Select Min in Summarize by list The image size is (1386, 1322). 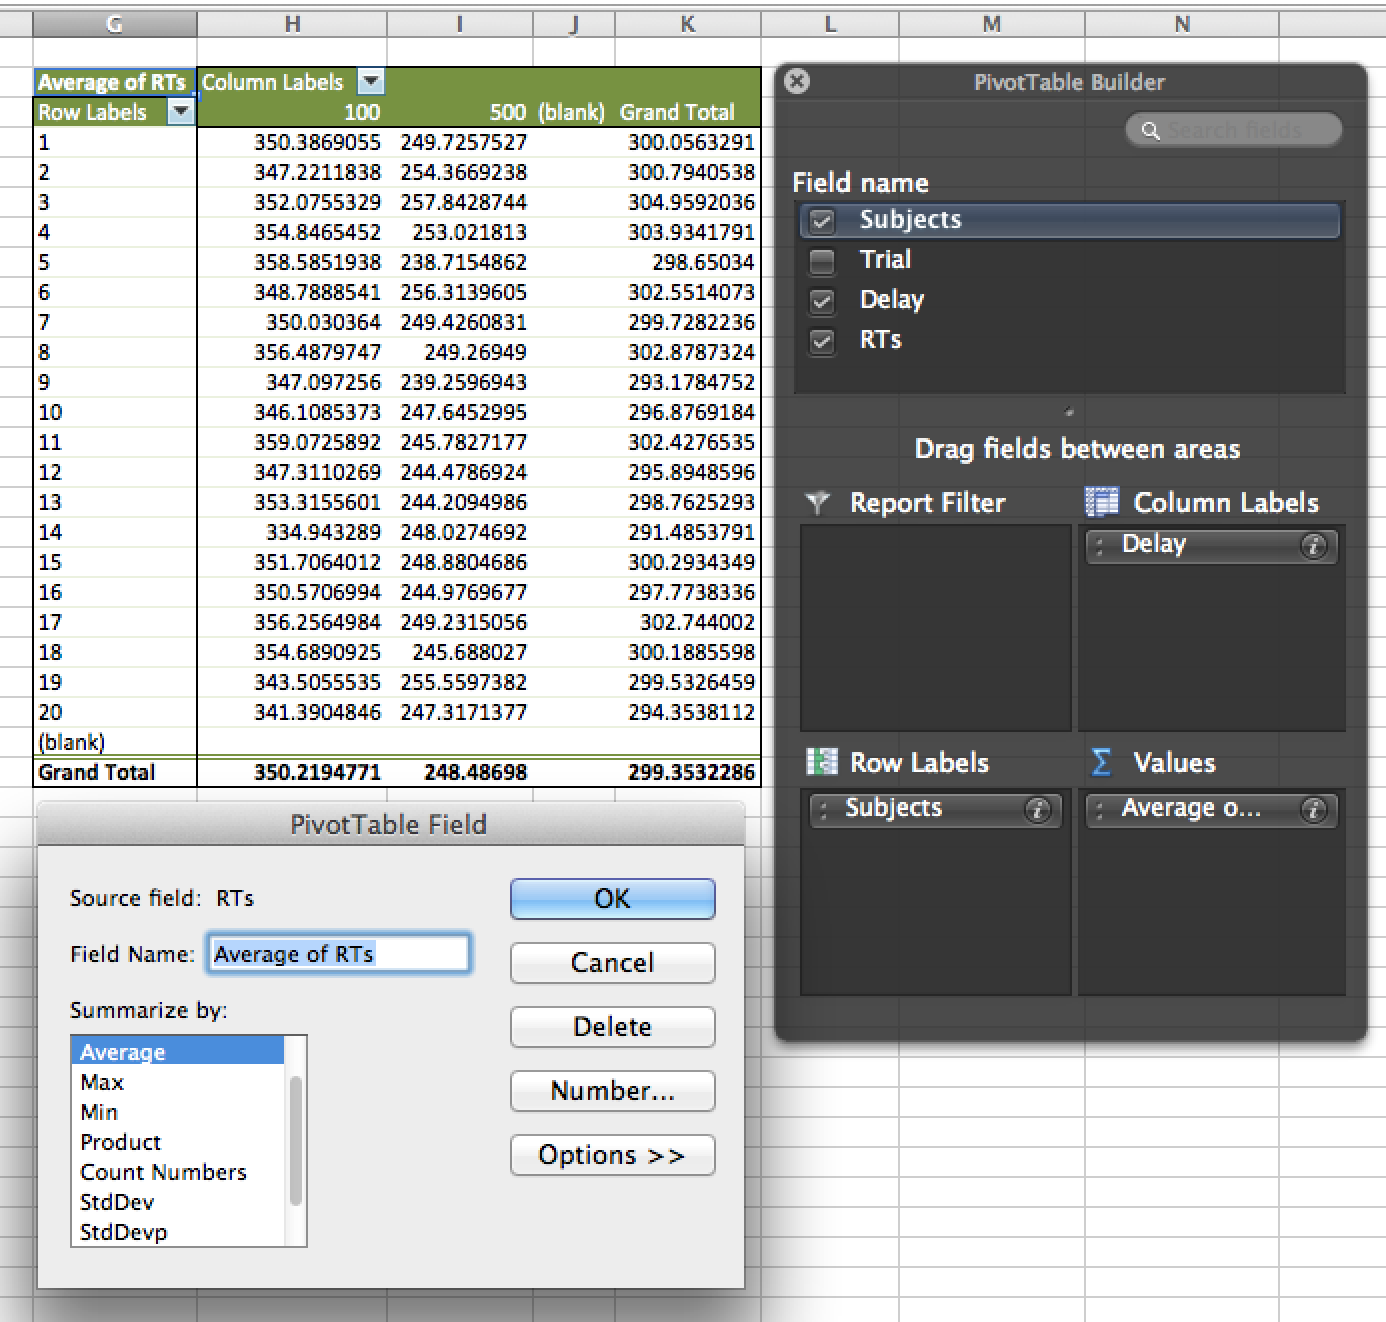178,1112
